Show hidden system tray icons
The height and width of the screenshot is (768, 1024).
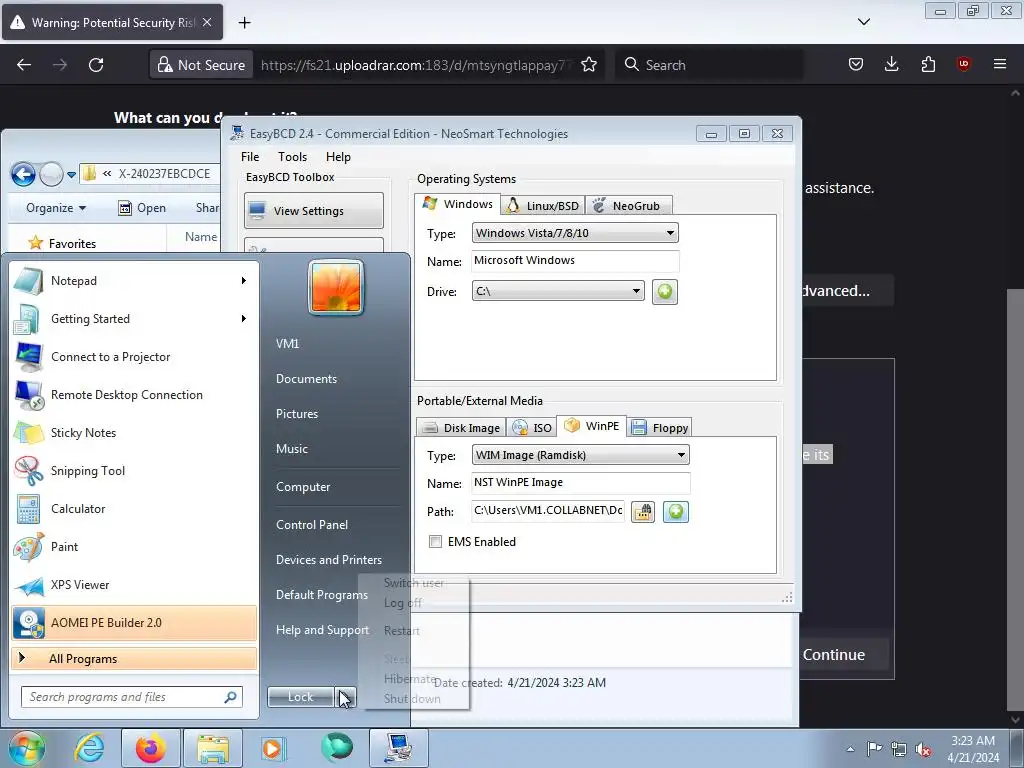pyautogui.click(x=850, y=749)
